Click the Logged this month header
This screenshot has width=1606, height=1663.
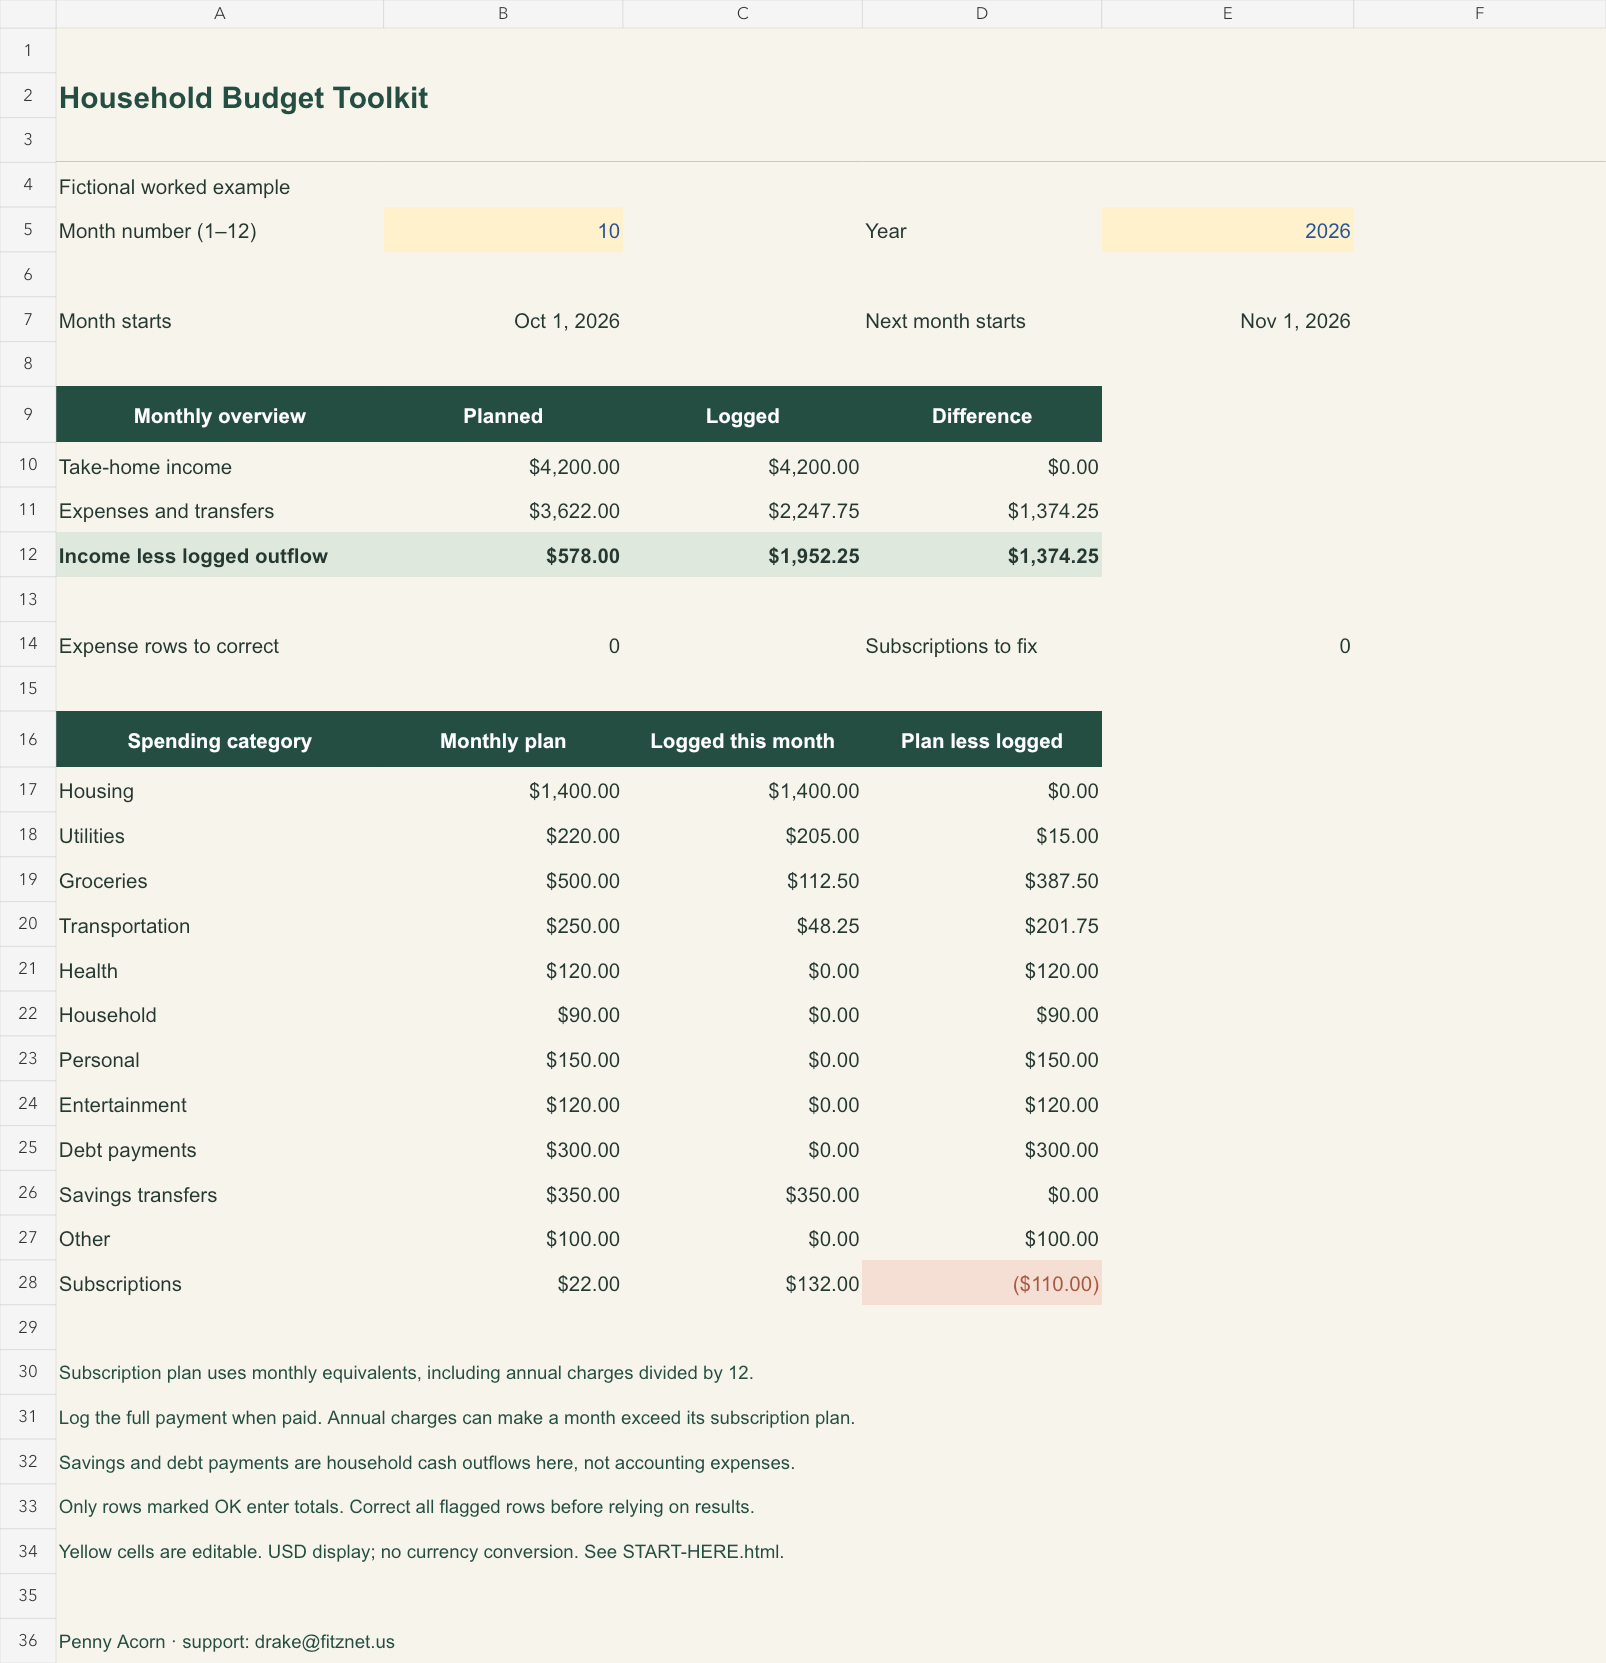coord(743,740)
